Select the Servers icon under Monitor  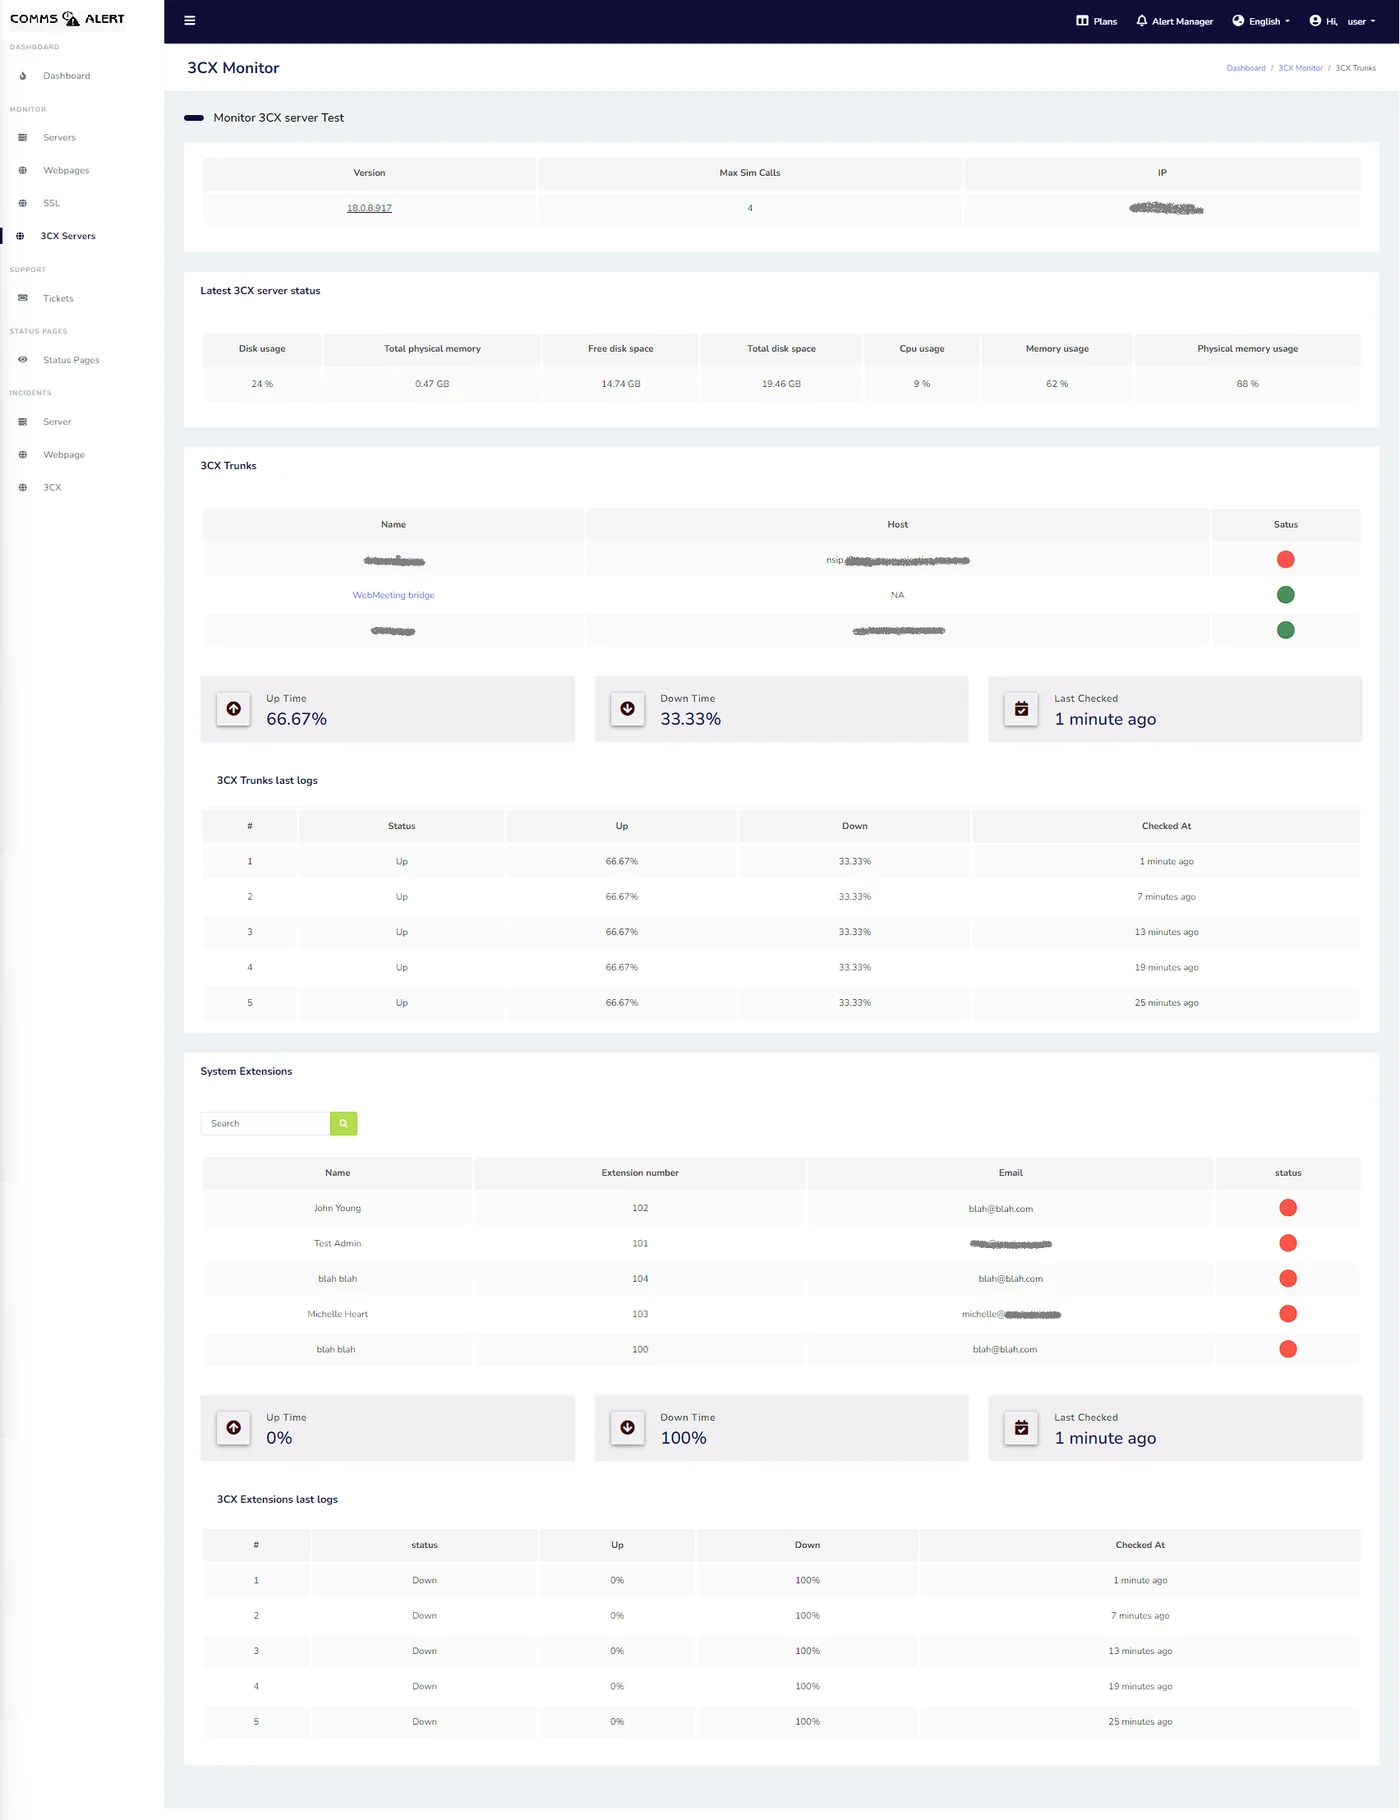(x=22, y=138)
